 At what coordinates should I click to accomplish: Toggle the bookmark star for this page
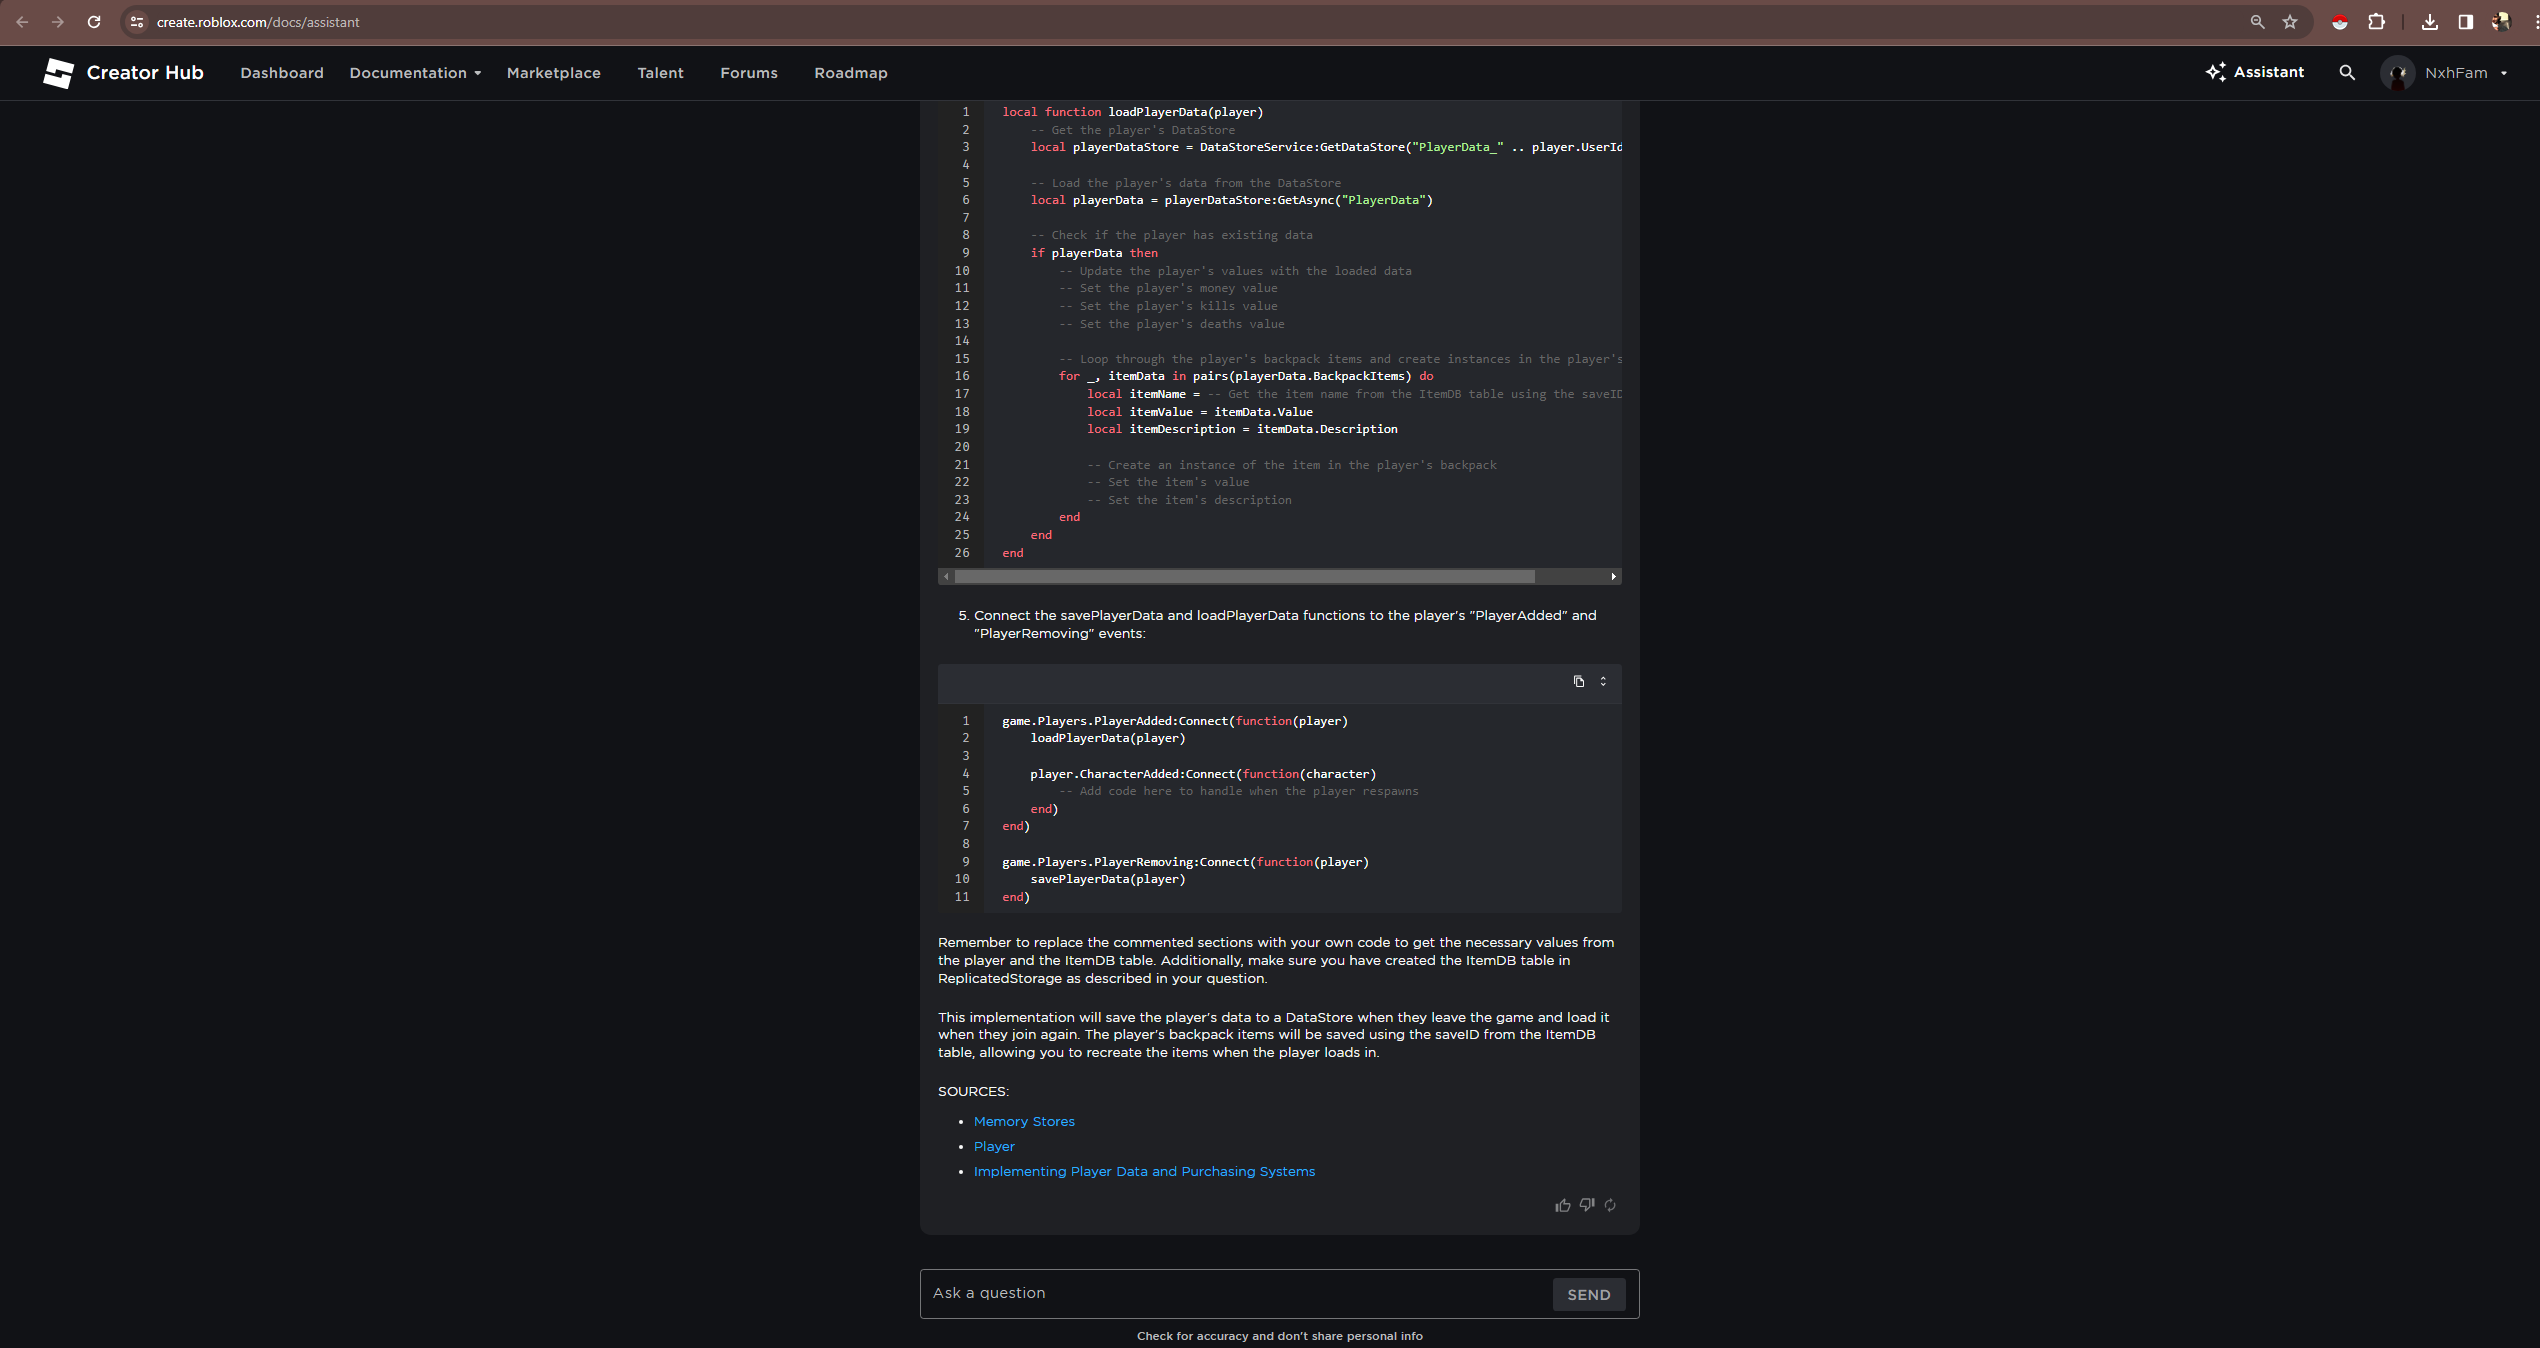[x=2289, y=21]
